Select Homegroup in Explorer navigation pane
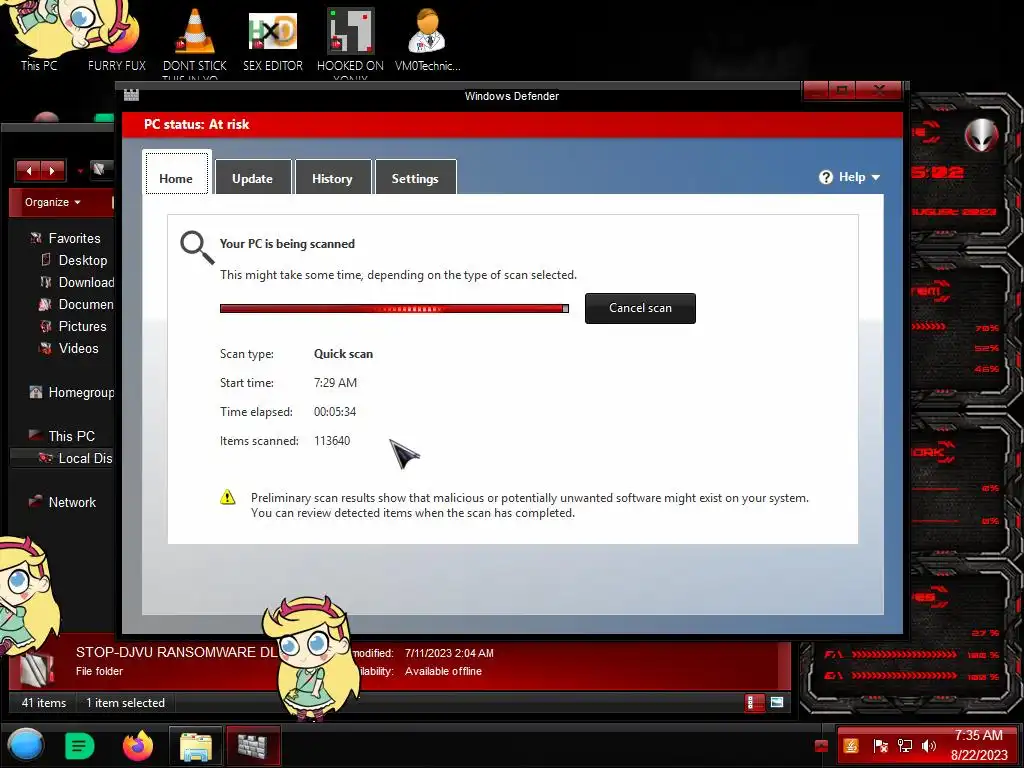 (72, 392)
